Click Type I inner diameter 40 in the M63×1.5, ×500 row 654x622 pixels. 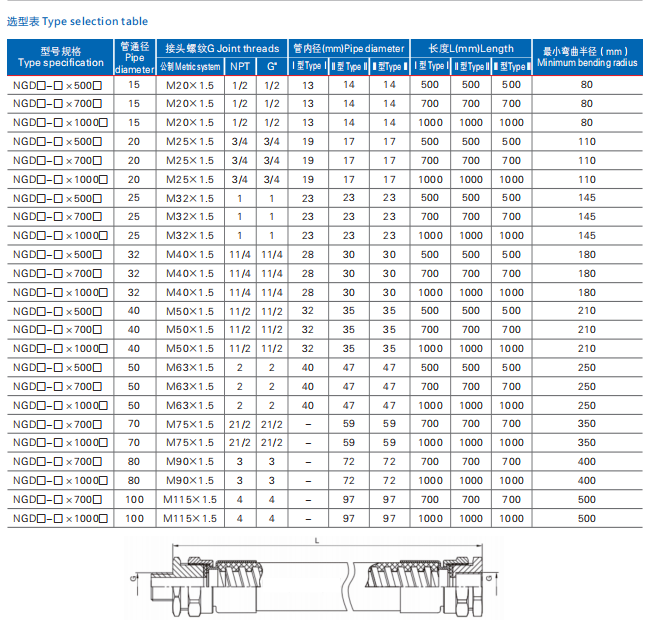308,368
